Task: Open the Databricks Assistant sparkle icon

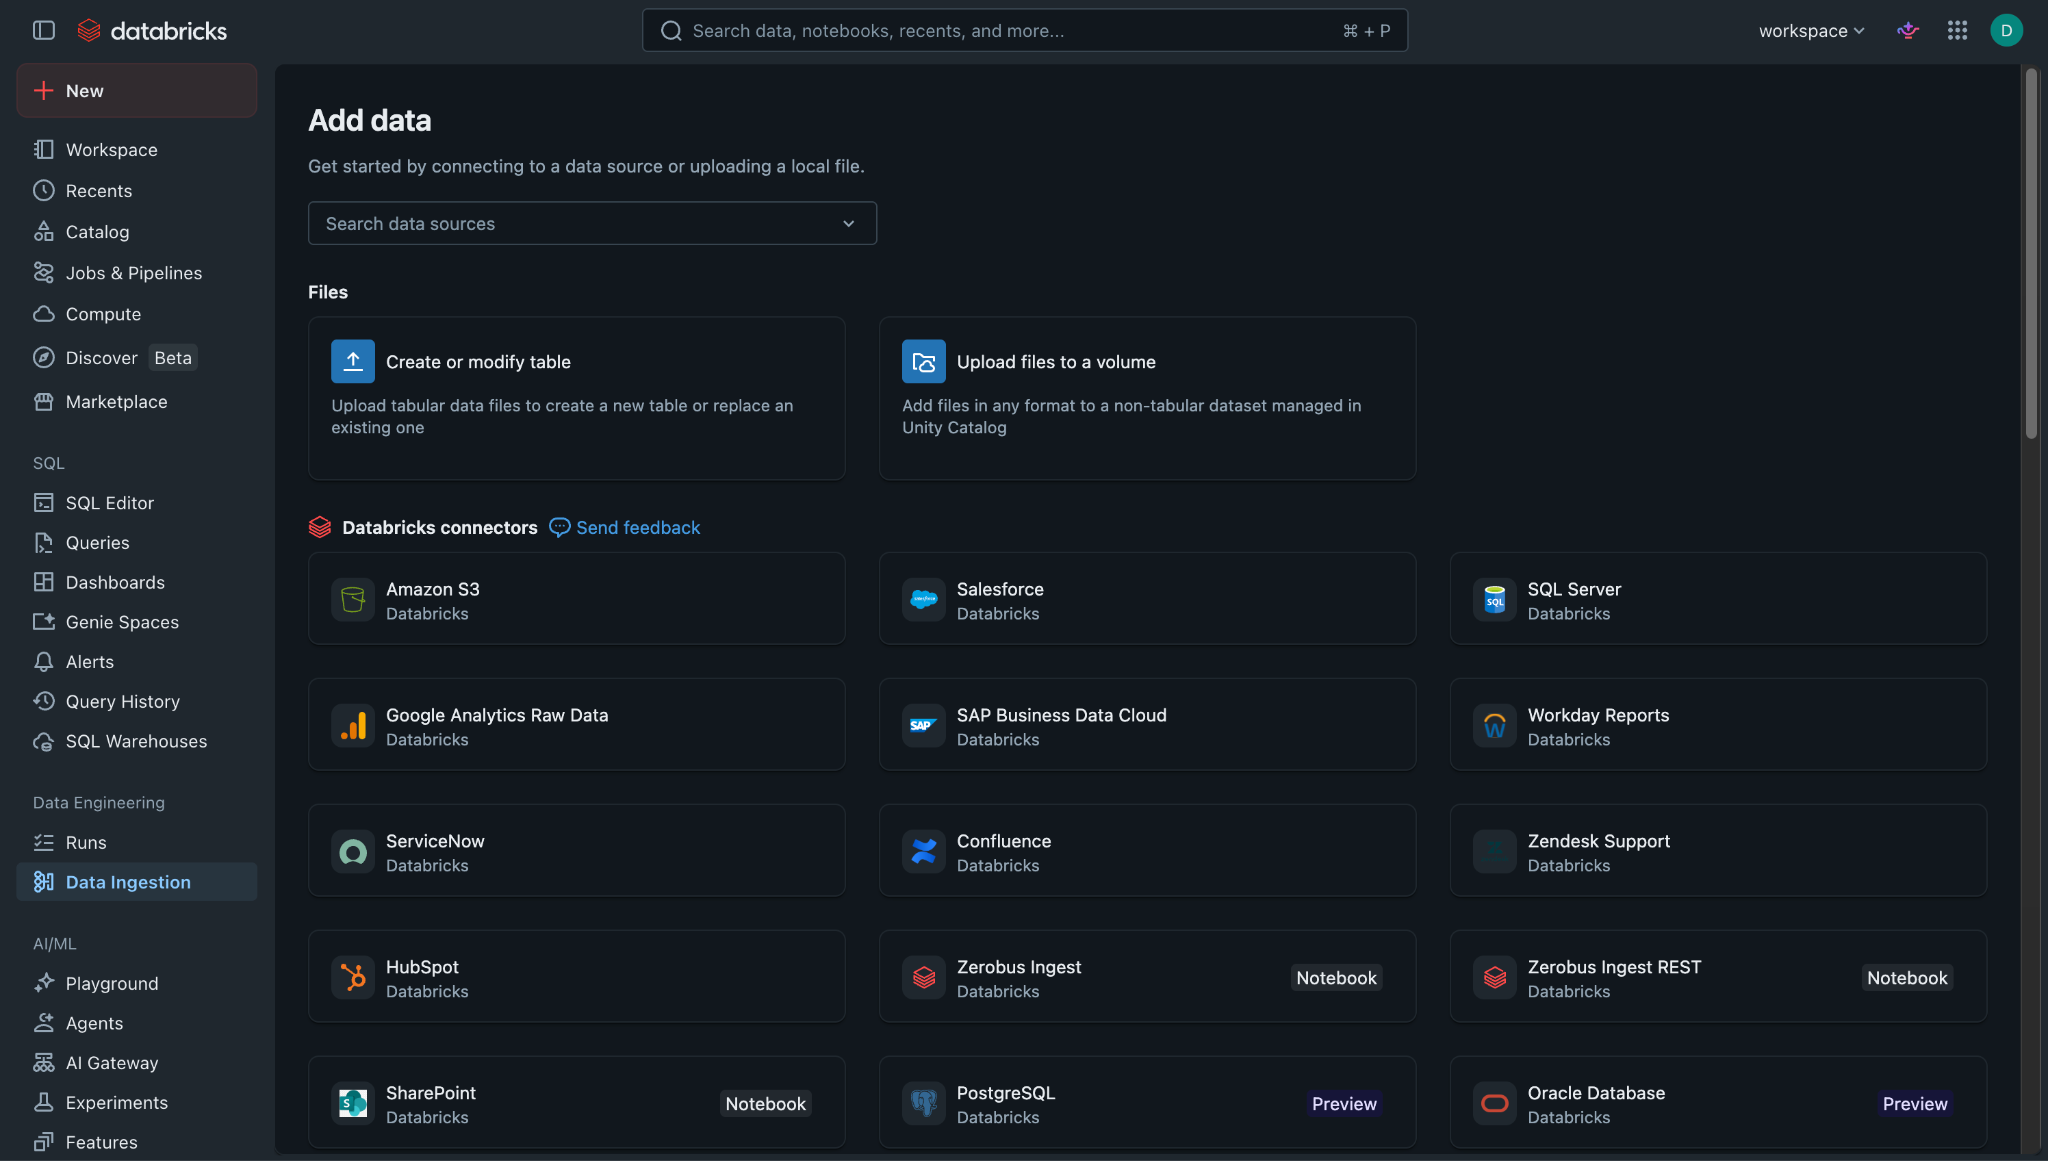Action: [x=1908, y=30]
